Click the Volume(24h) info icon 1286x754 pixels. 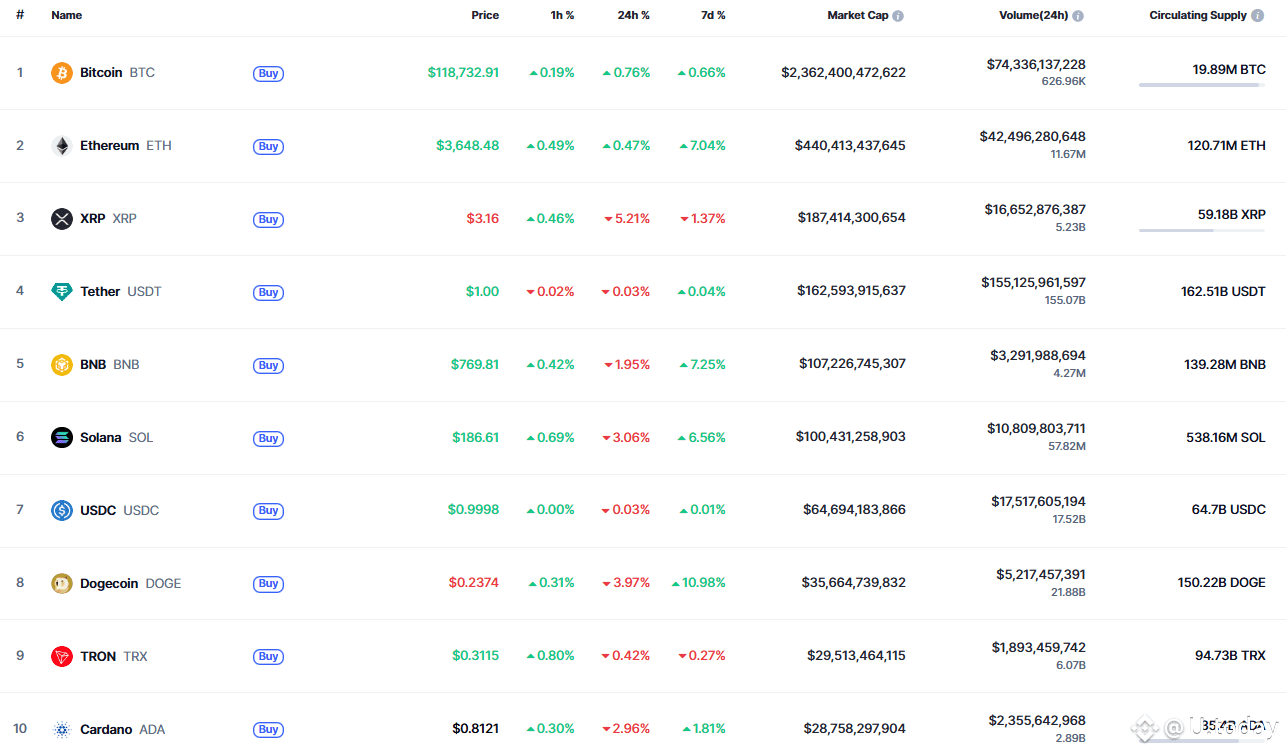click(1078, 15)
